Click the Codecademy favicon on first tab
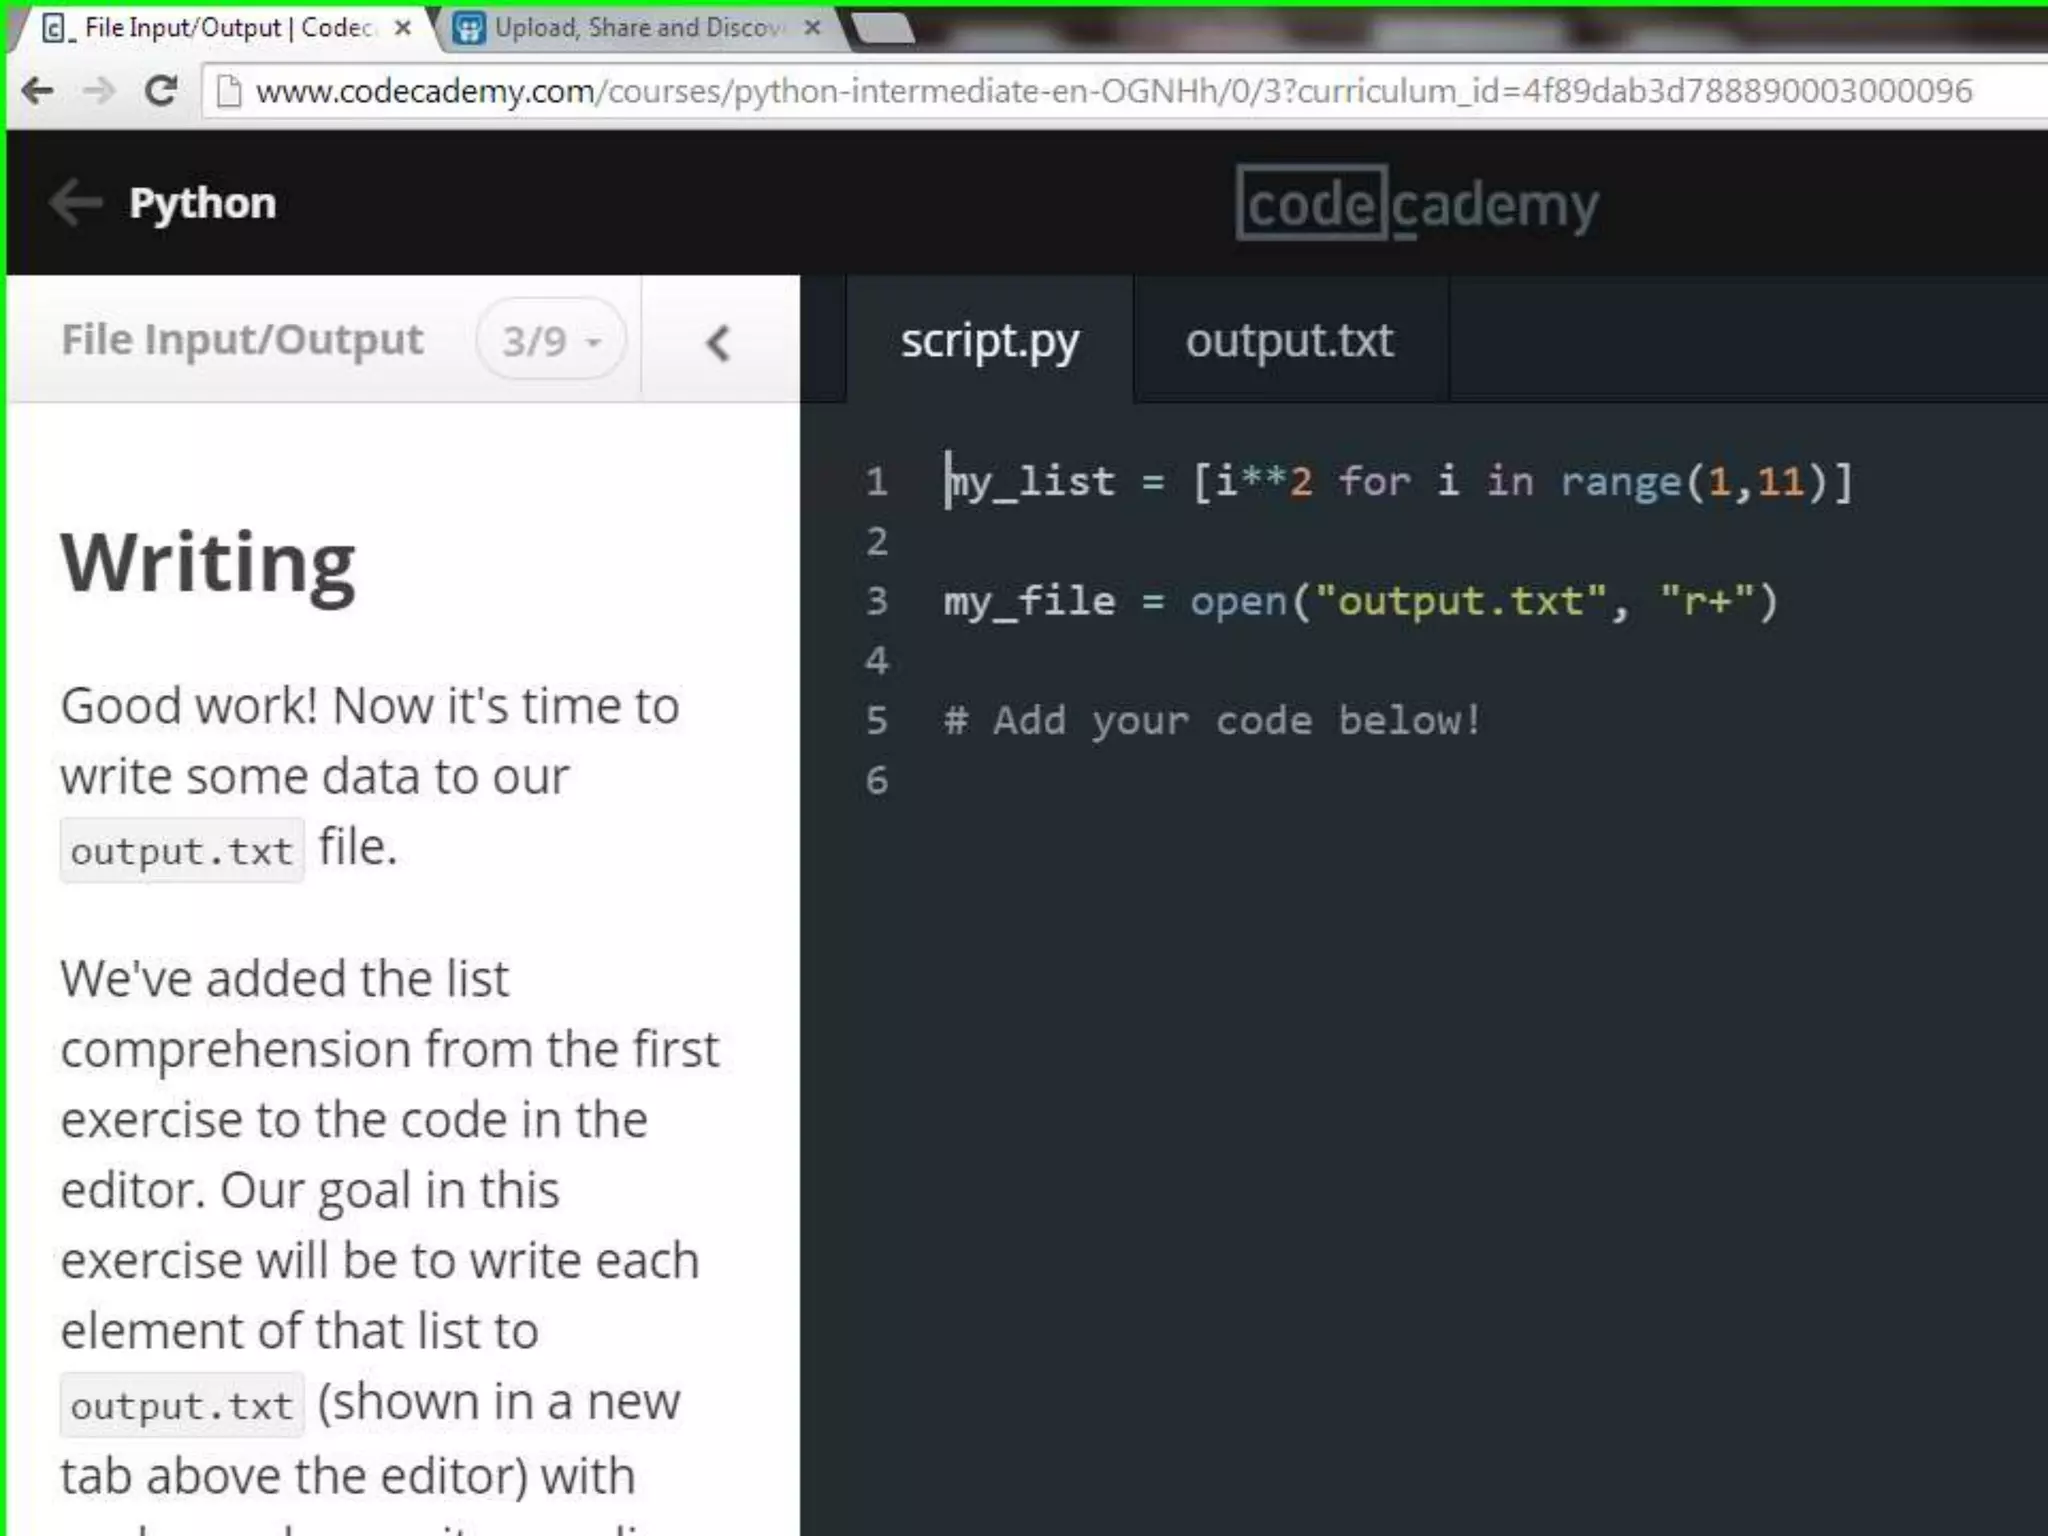2048x1536 pixels. [56, 28]
